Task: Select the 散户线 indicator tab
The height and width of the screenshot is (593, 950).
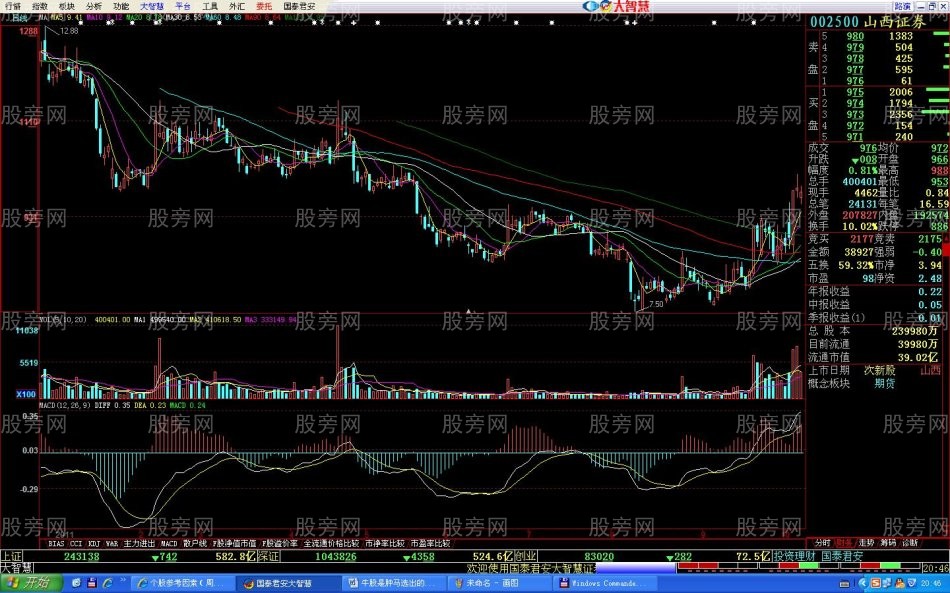Action: point(195,543)
